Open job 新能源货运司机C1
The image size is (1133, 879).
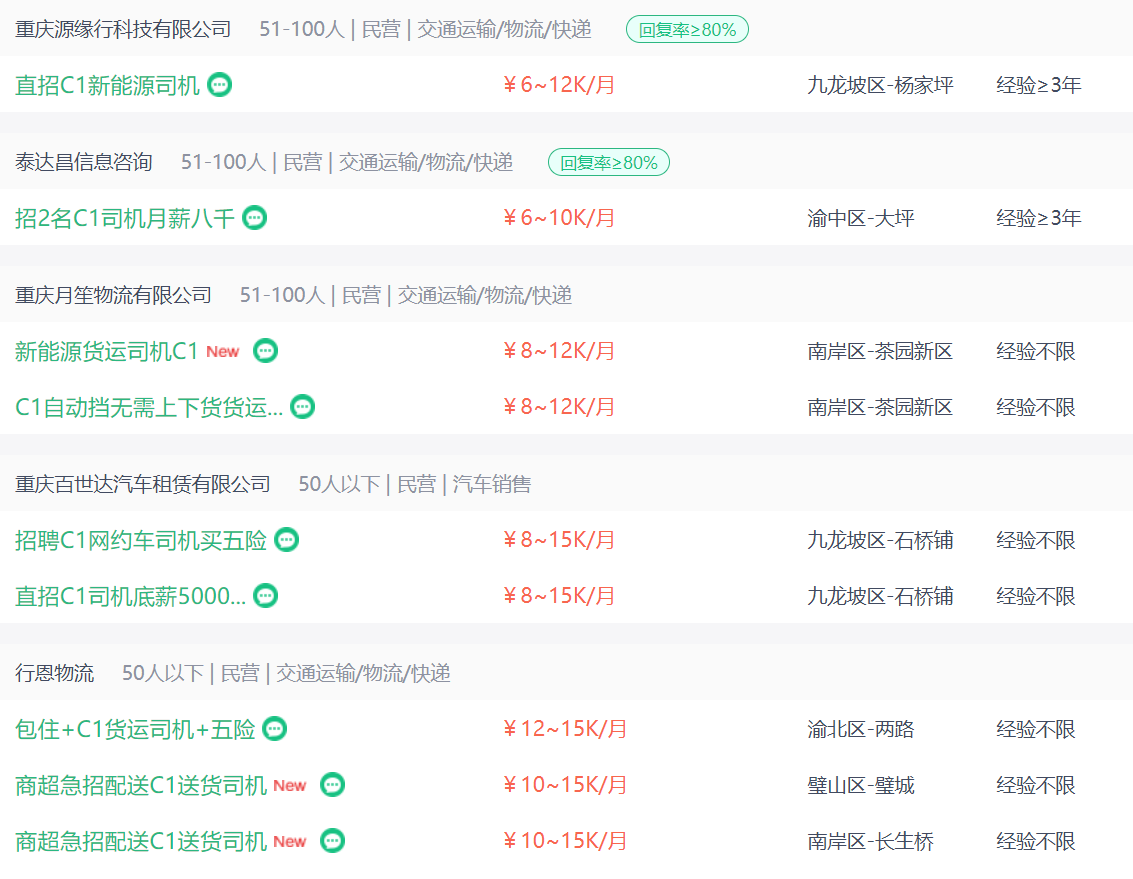[106, 351]
